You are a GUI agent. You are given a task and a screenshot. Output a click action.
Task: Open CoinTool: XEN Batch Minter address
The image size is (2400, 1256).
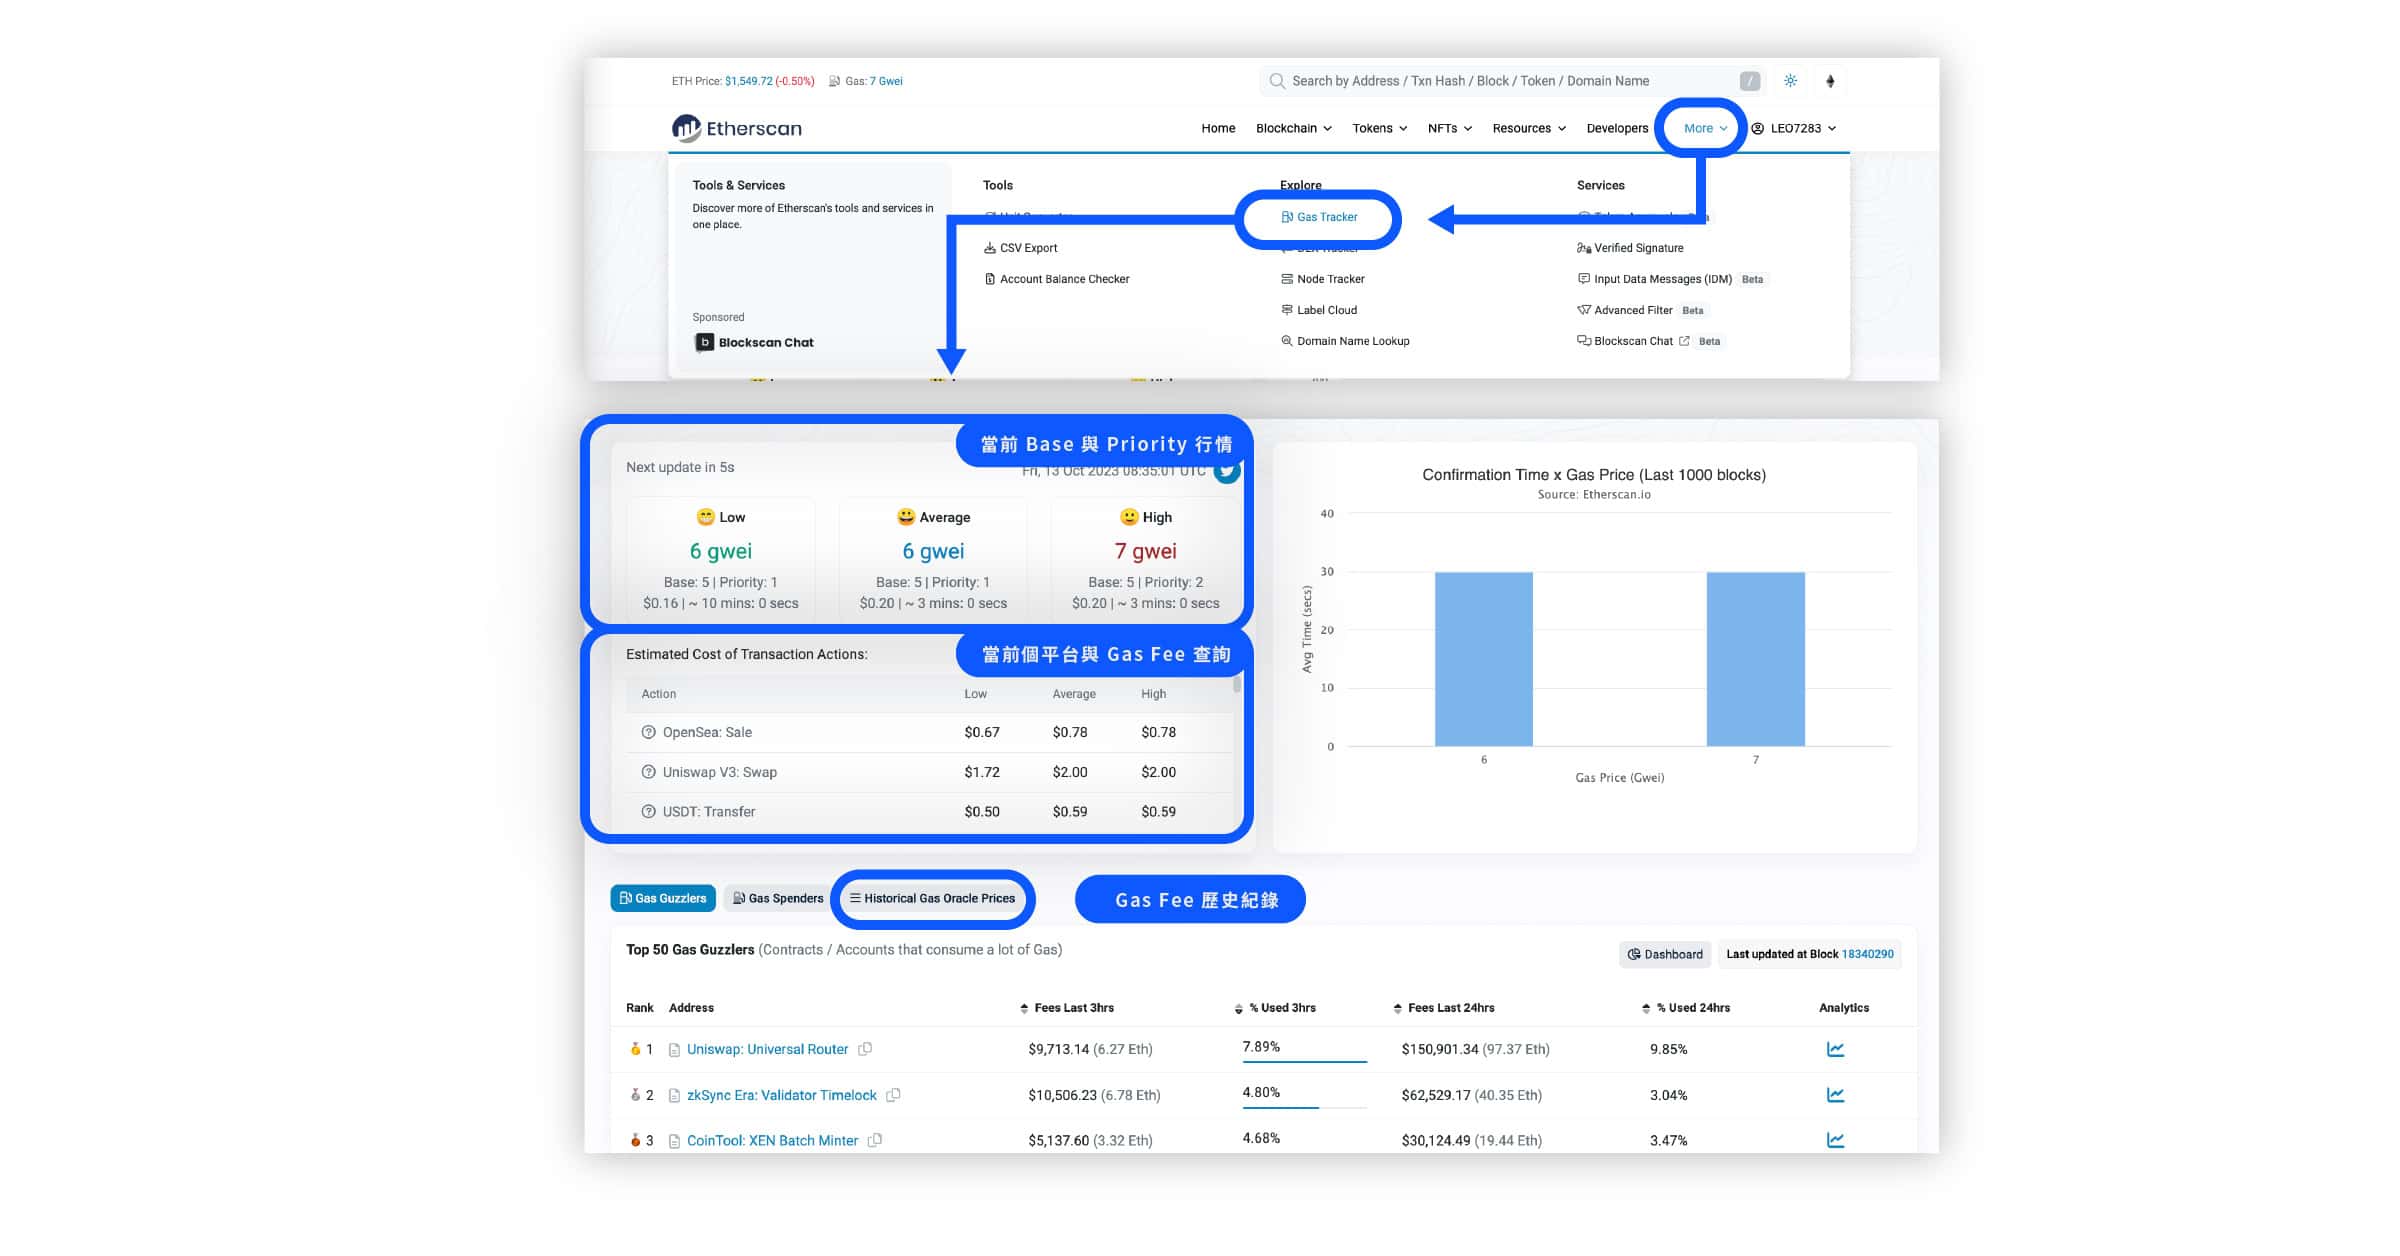[x=772, y=1140]
